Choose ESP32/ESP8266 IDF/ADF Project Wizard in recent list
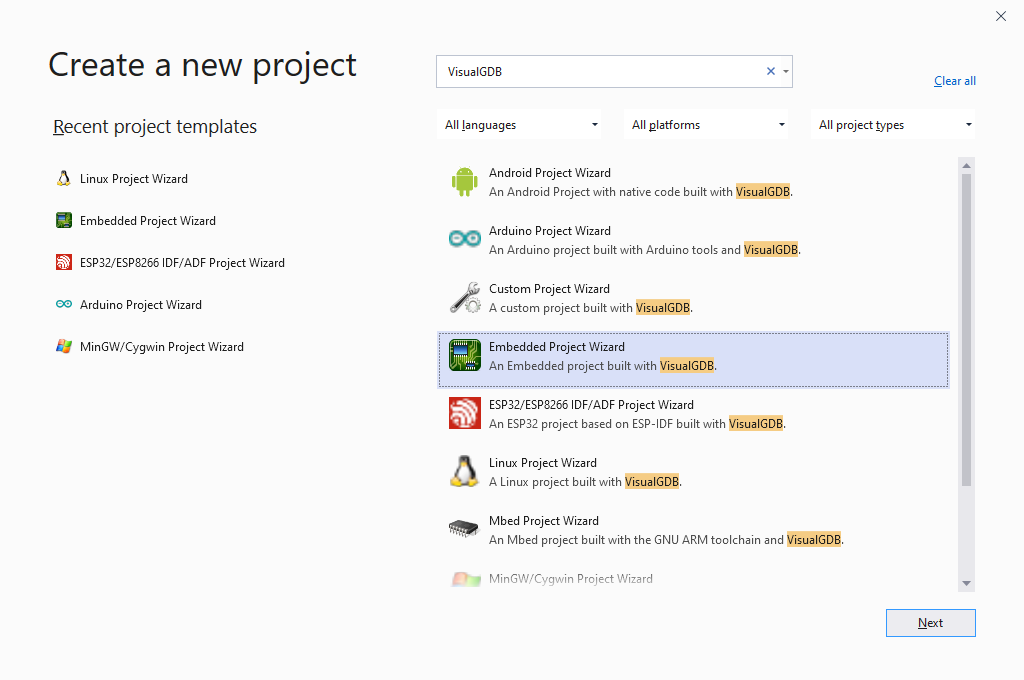The height and width of the screenshot is (680, 1024). pyautogui.click(x=182, y=263)
